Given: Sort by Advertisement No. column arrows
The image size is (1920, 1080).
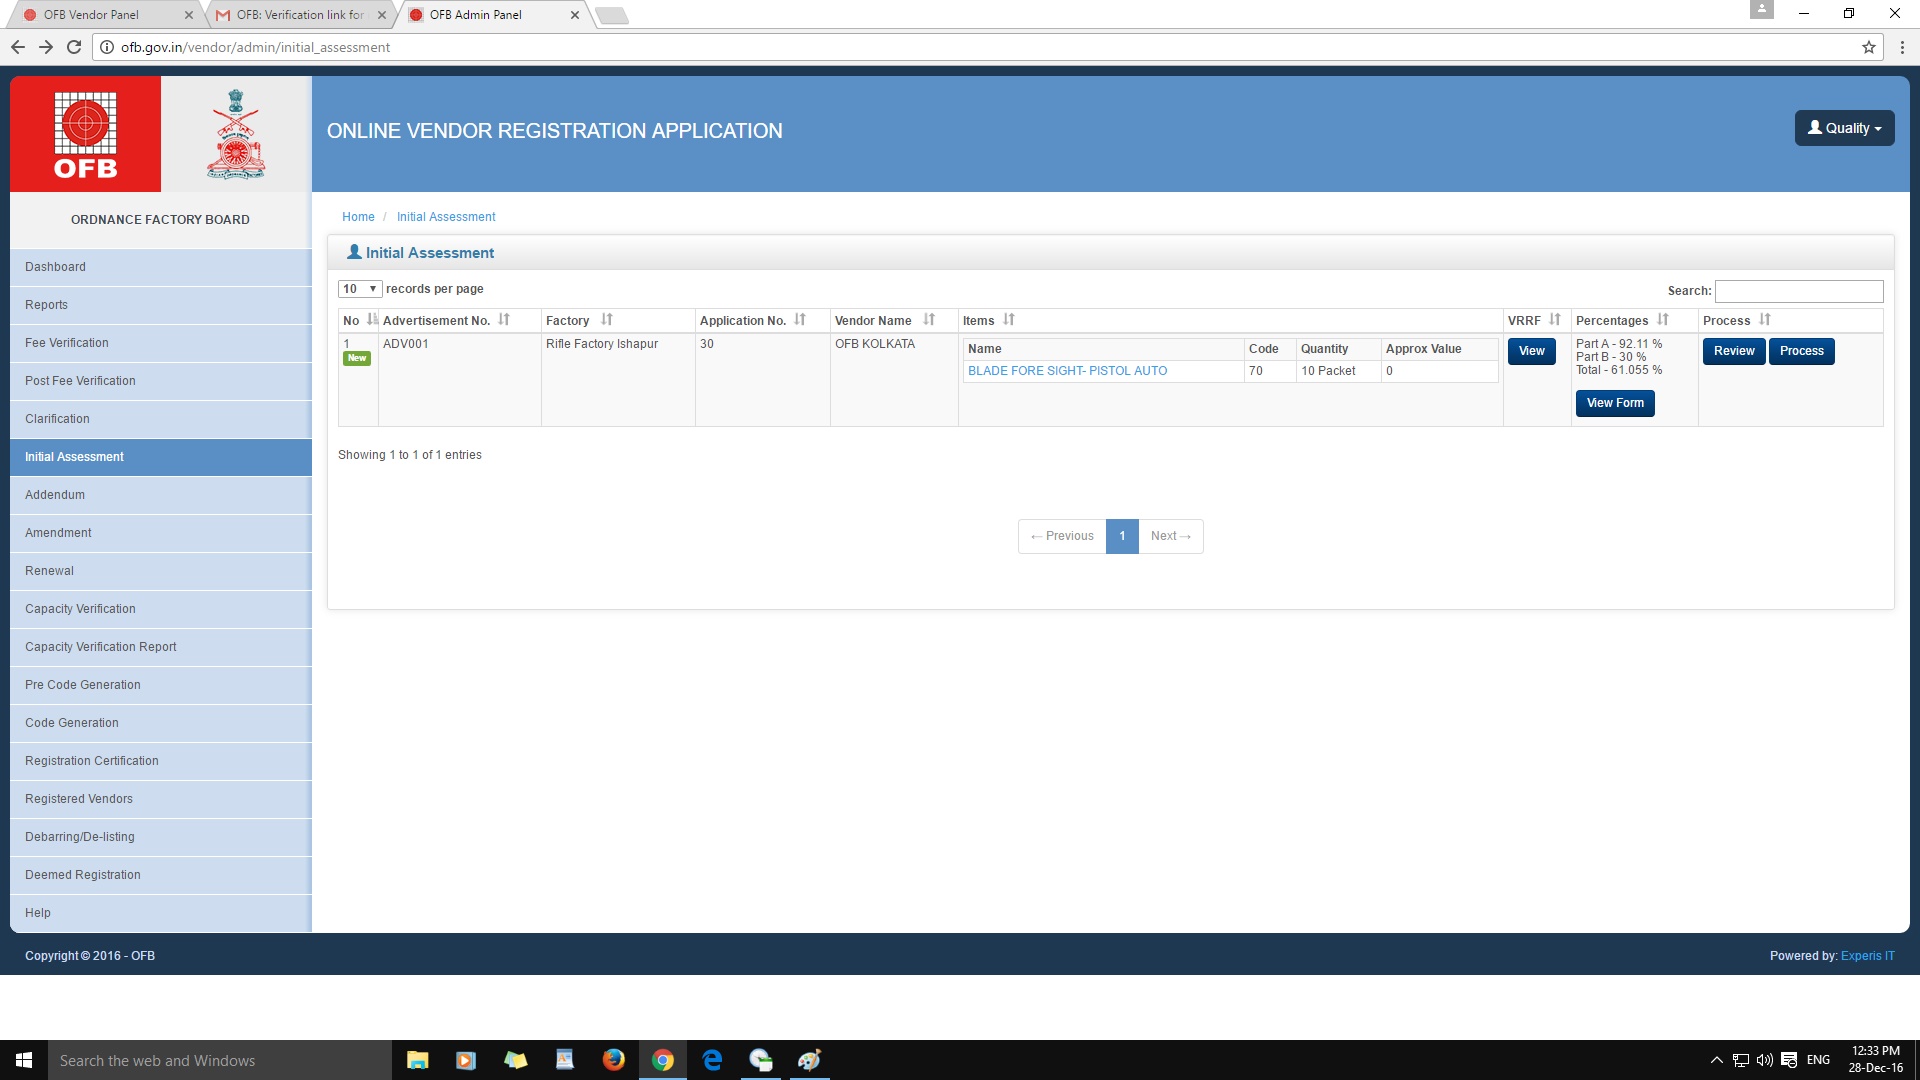Looking at the screenshot, I should pyautogui.click(x=504, y=320).
